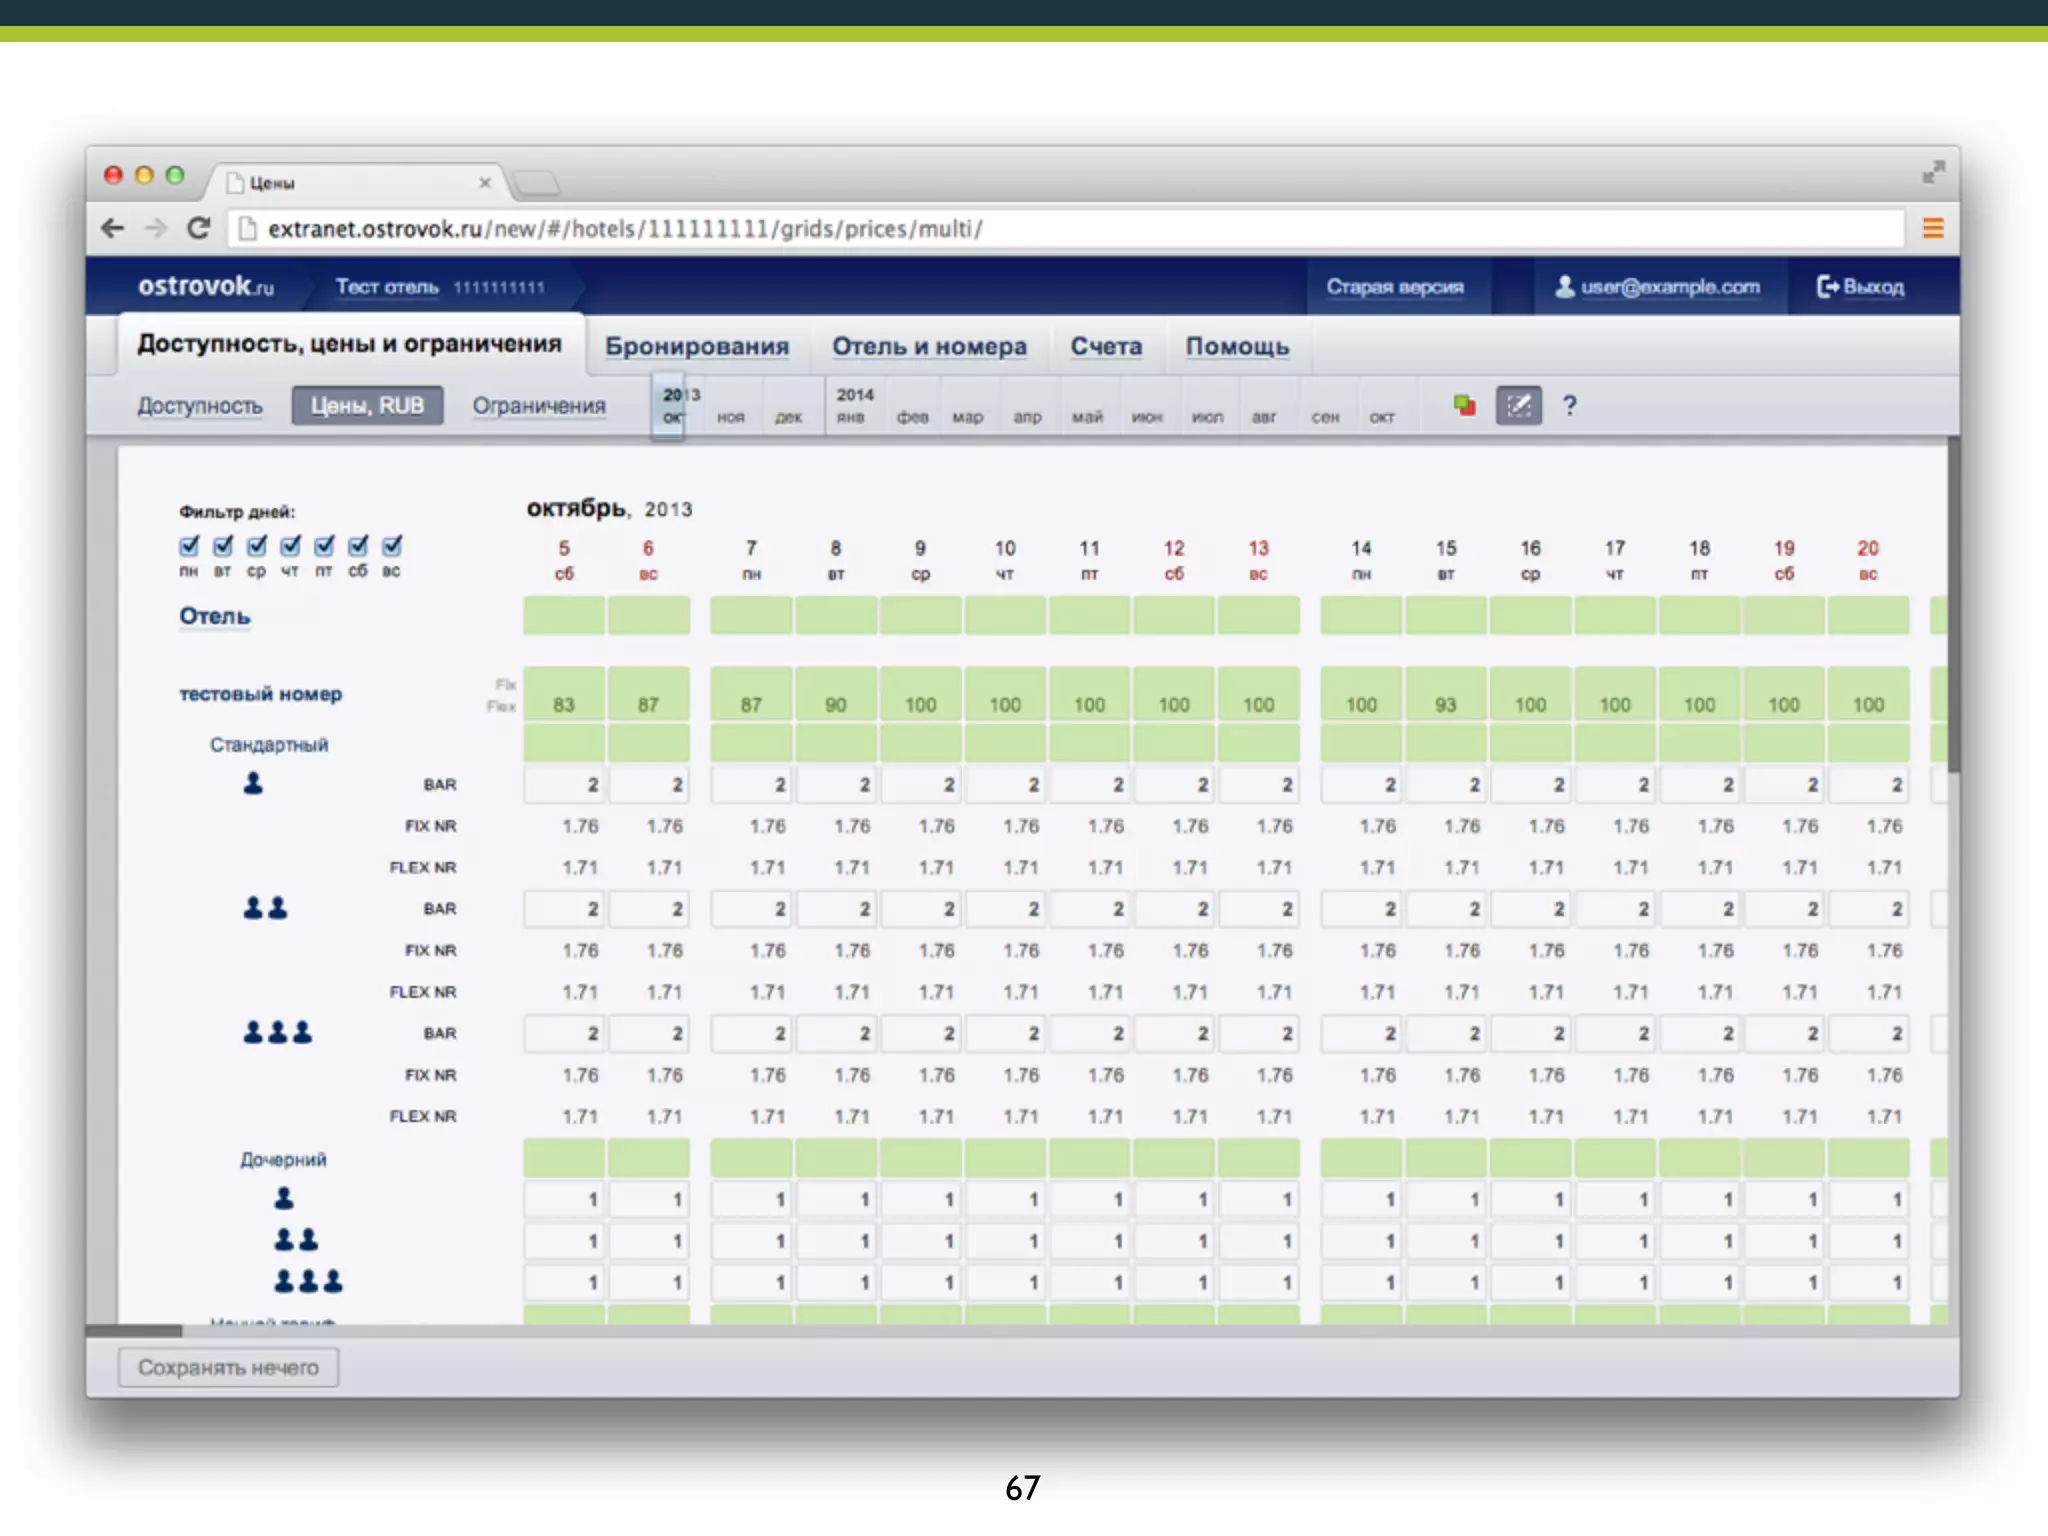
Task: Click the user@example.com account icon
Action: tap(1564, 287)
